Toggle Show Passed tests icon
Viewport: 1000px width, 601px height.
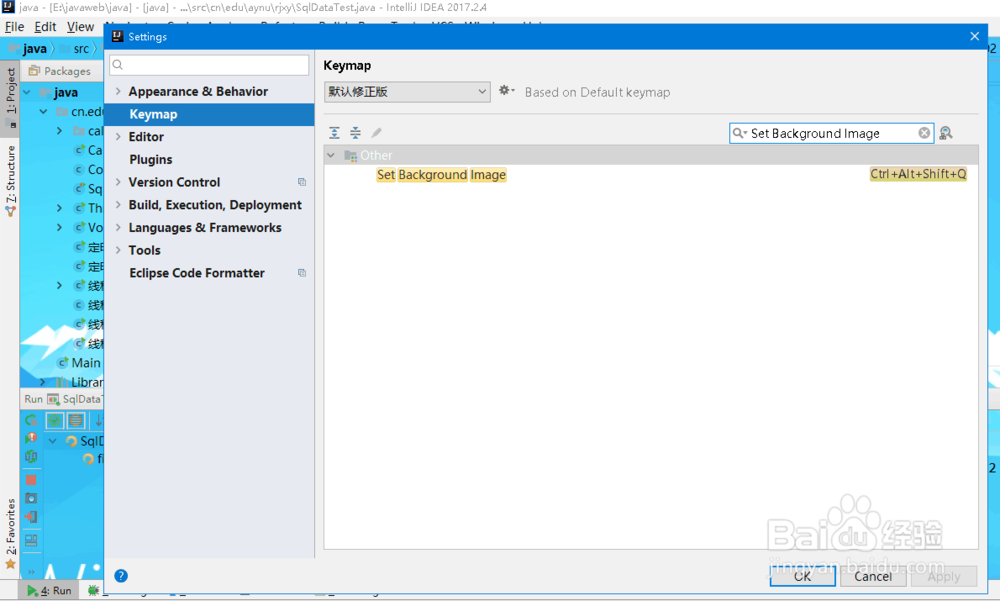(55, 420)
